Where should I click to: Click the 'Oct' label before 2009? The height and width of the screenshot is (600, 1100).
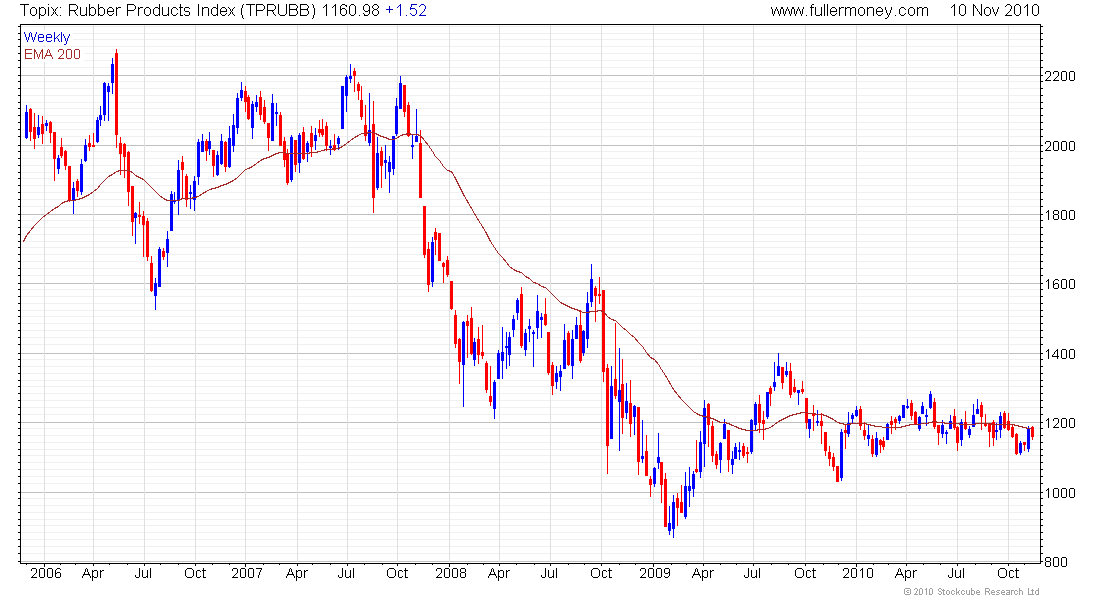pos(601,573)
